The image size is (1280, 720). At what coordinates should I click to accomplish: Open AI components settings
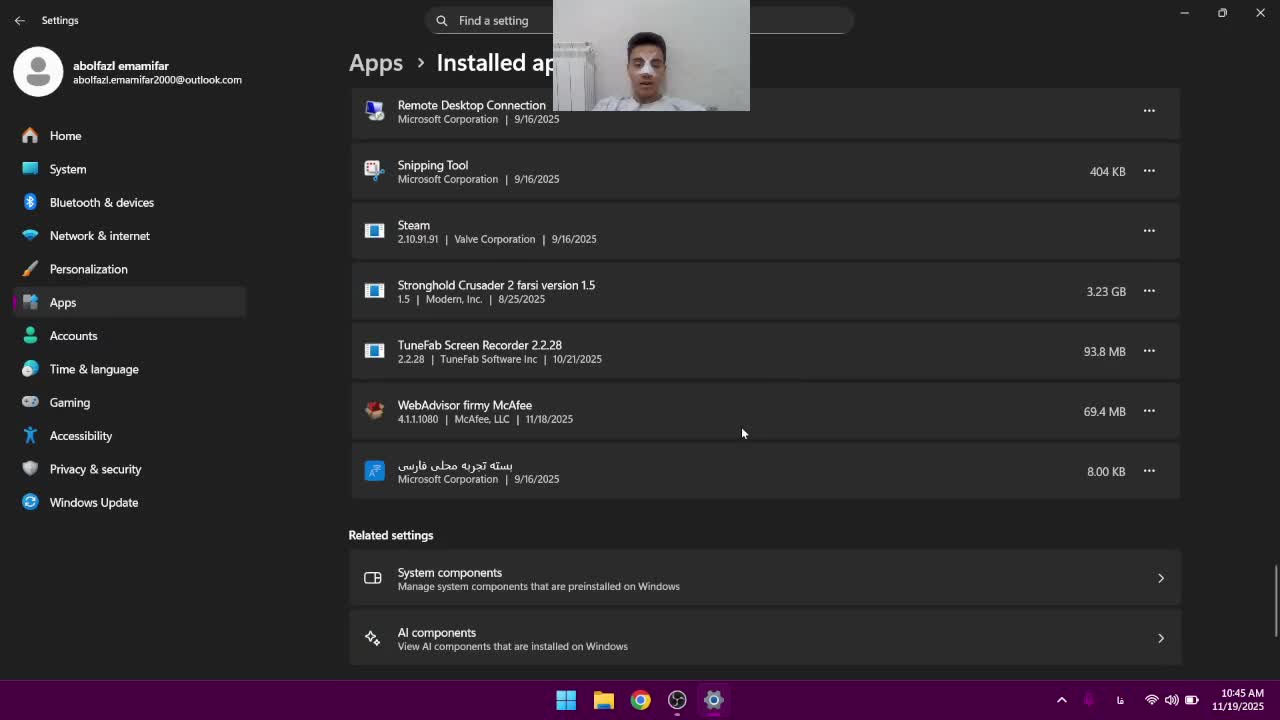tap(765, 638)
